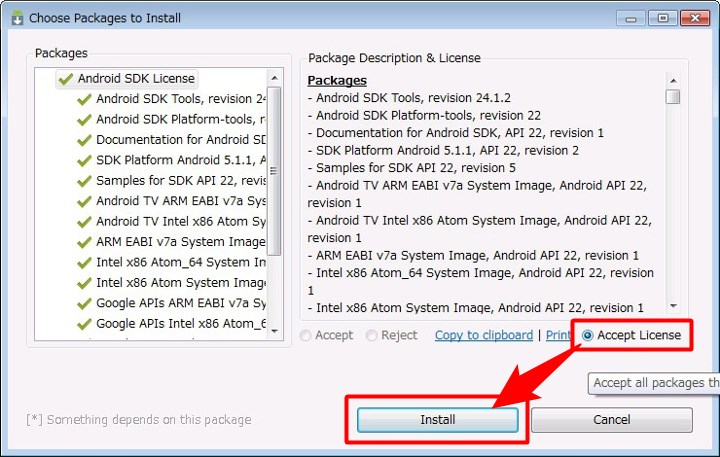
Task: Select Google APIs ARM EABI v7a row
Action: tap(171, 303)
